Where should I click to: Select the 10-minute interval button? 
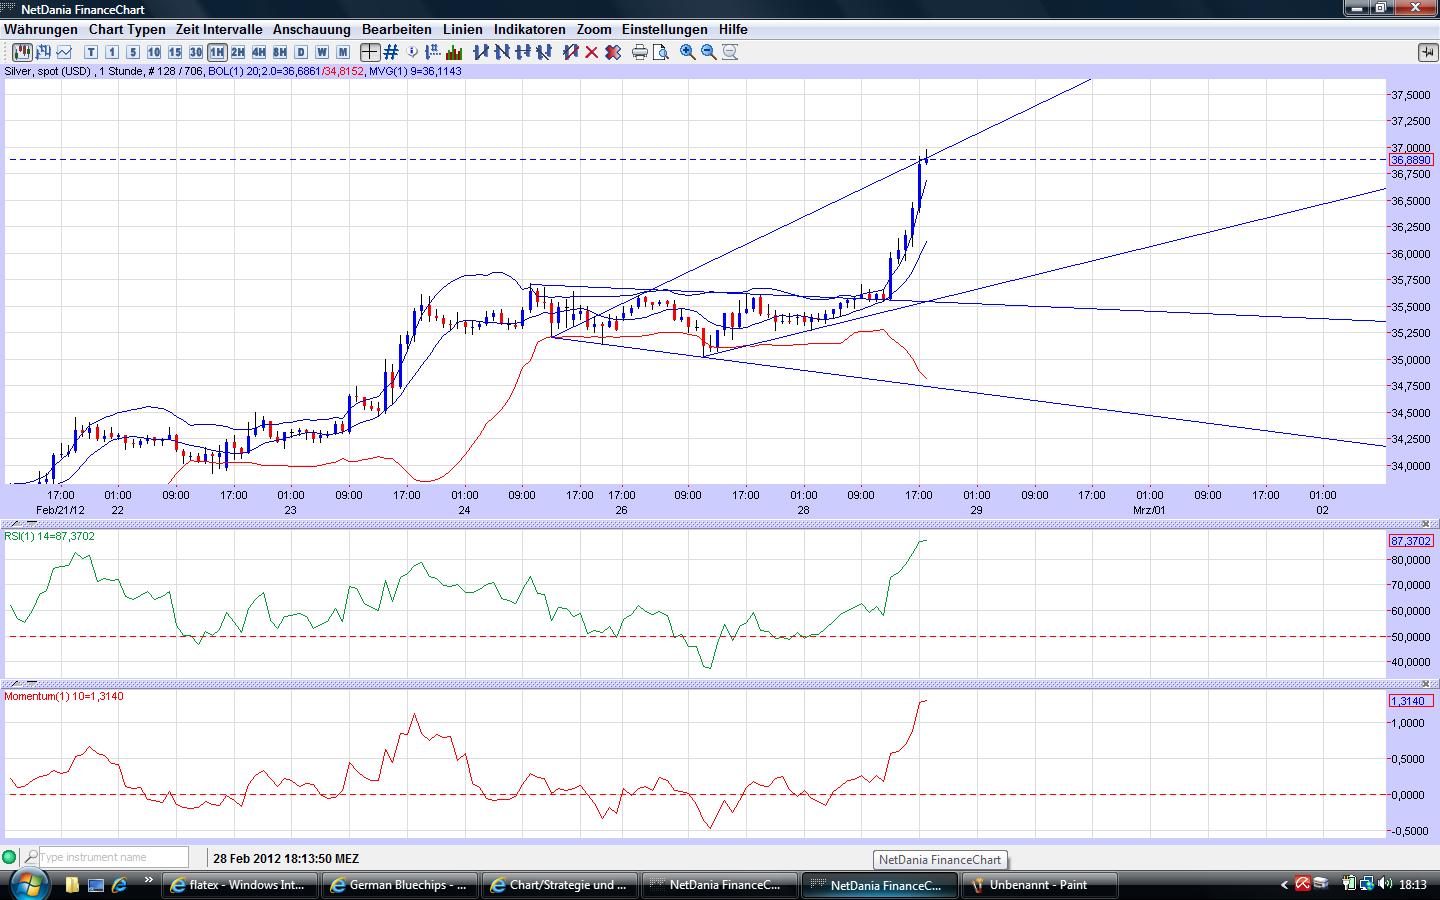pyautogui.click(x=154, y=52)
